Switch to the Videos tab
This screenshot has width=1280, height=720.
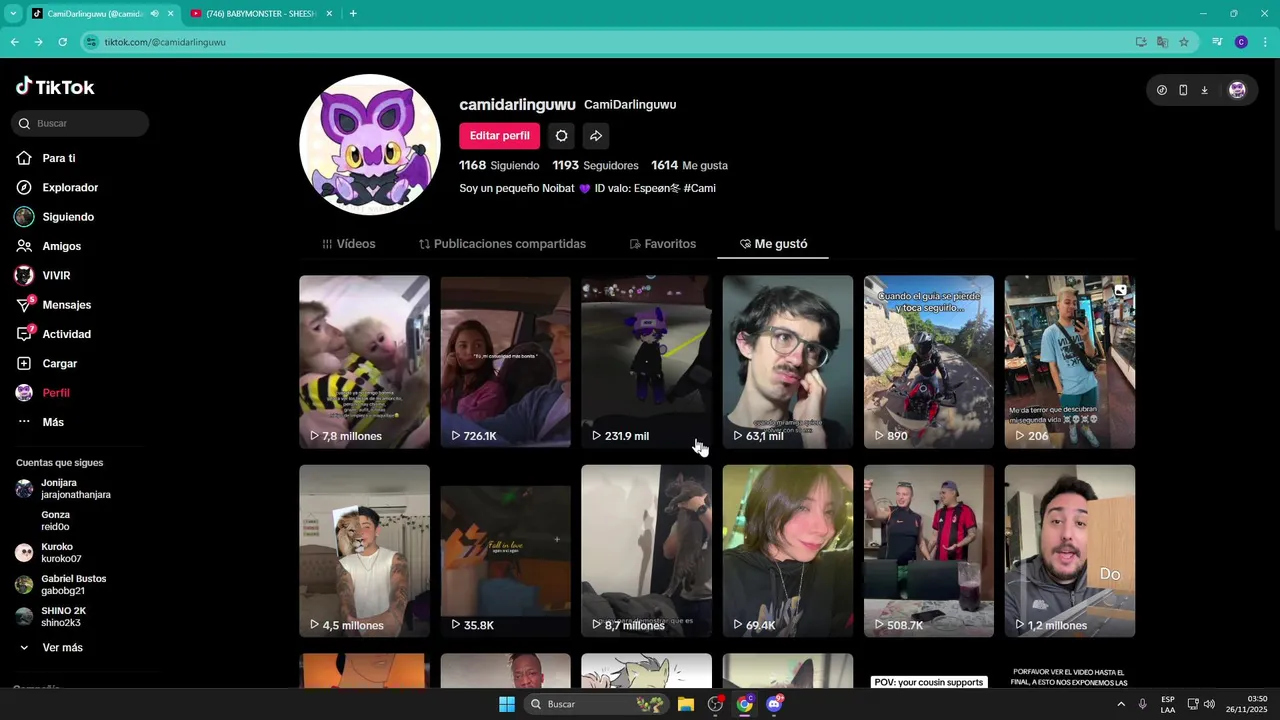click(x=348, y=244)
